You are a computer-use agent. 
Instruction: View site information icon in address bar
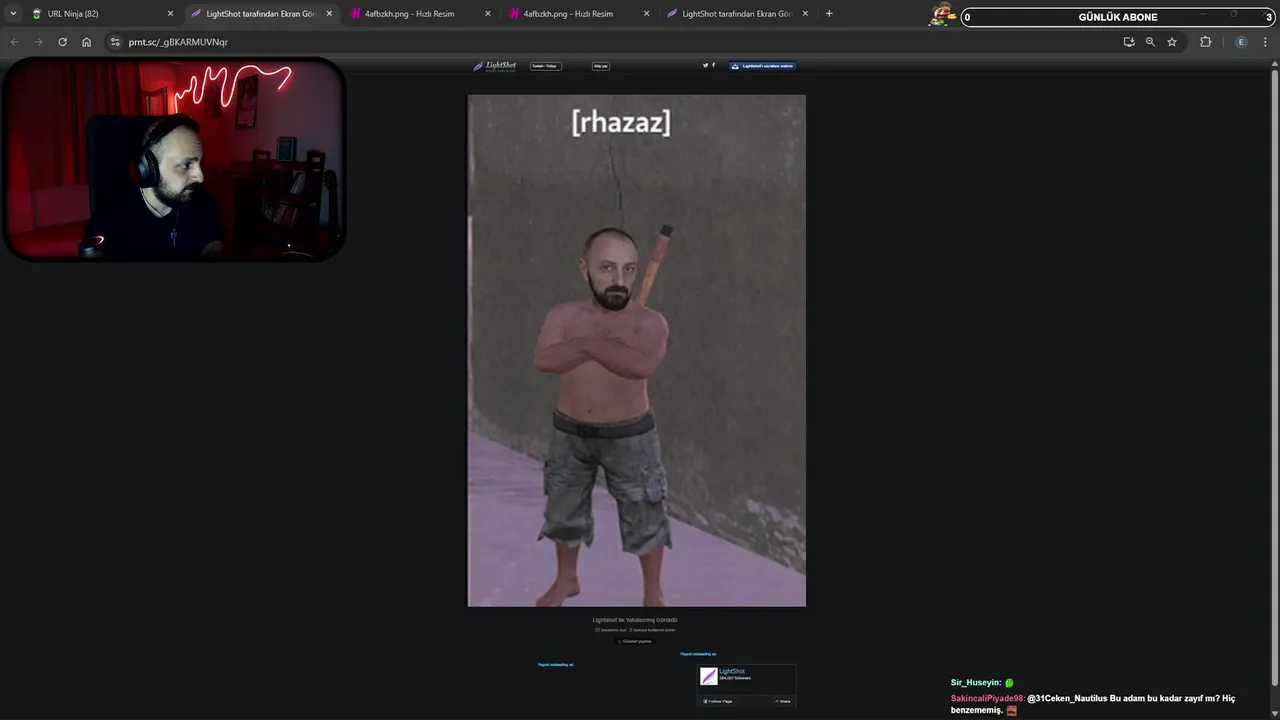tap(115, 42)
